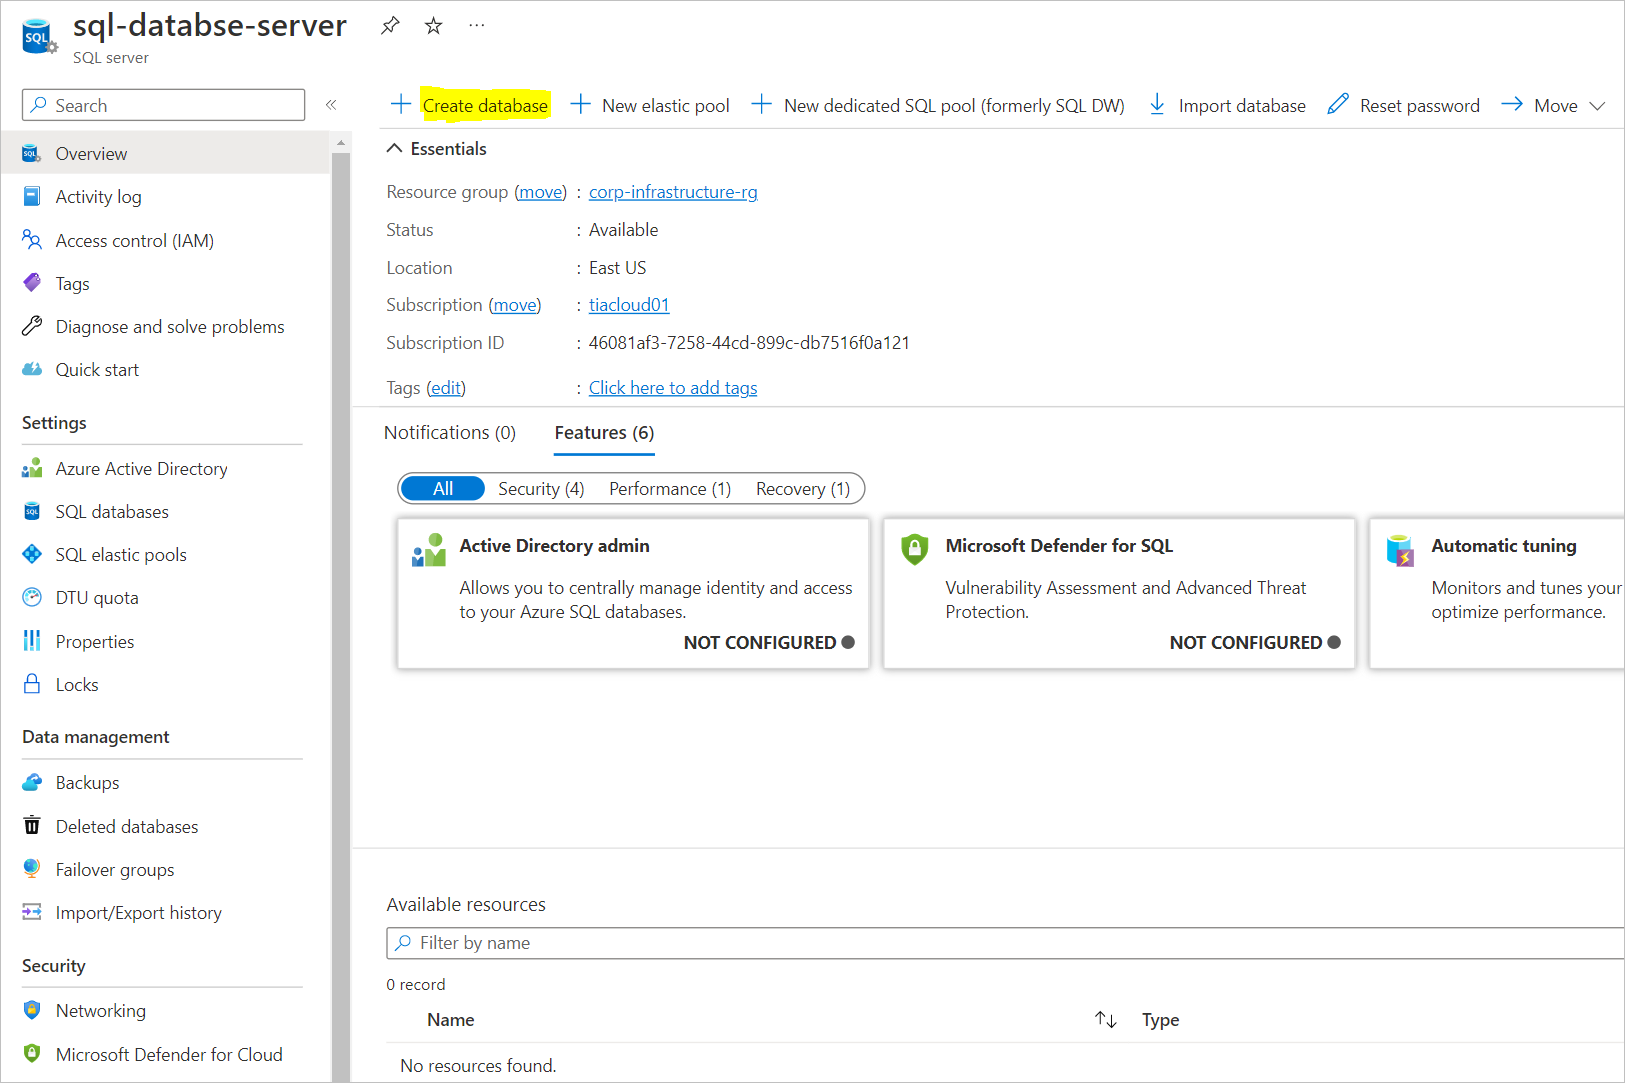Open the tiacloud01 subscription link
This screenshot has width=1625, height=1083.
pos(629,305)
